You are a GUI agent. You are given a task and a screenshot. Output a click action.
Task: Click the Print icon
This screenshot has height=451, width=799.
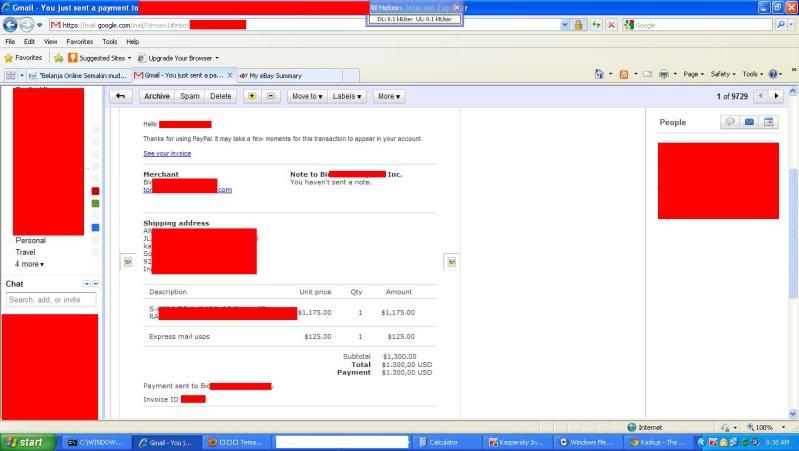tap(663, 74)
